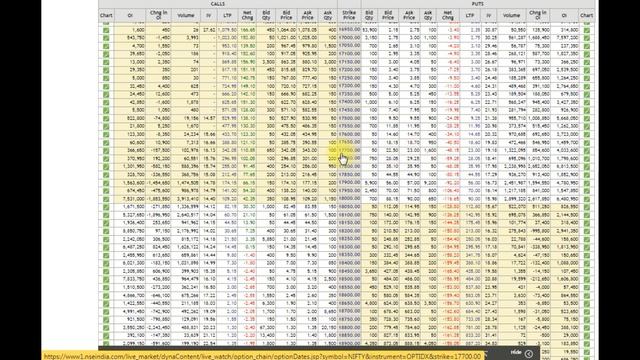Open strike price 18500.00 link

pos(349,279)
